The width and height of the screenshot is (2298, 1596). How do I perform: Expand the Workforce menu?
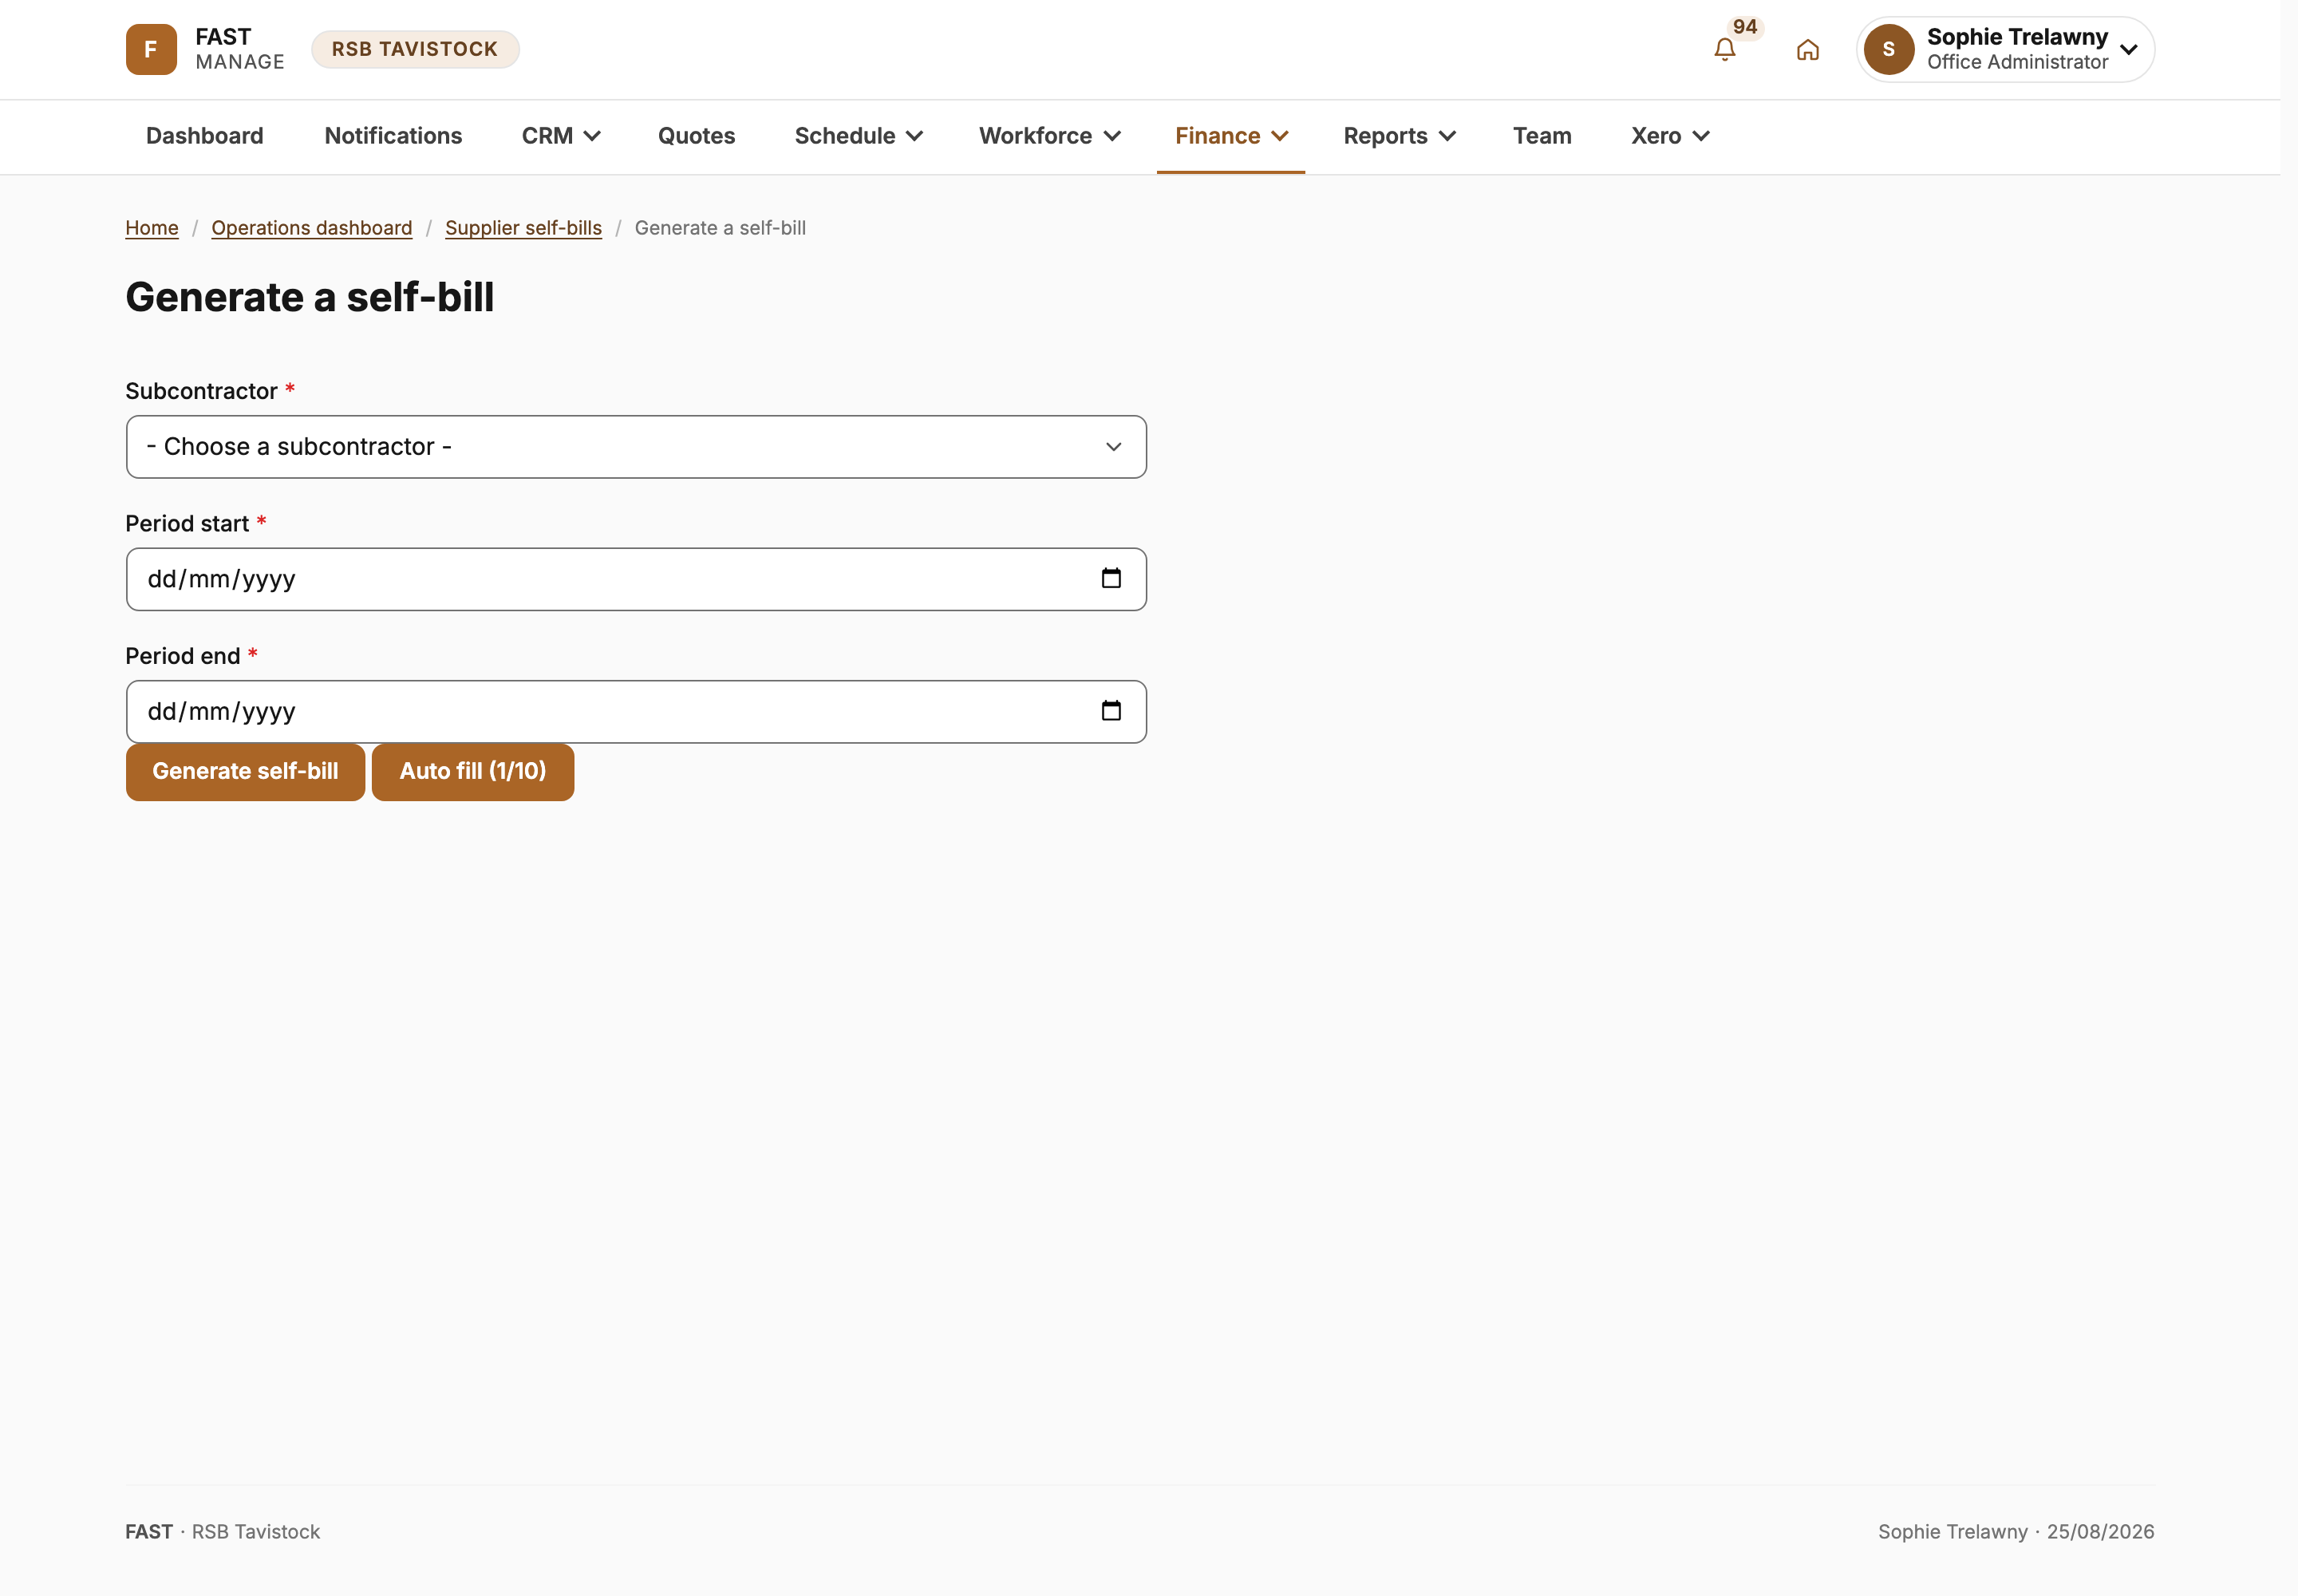click(x=1050, y=136)
